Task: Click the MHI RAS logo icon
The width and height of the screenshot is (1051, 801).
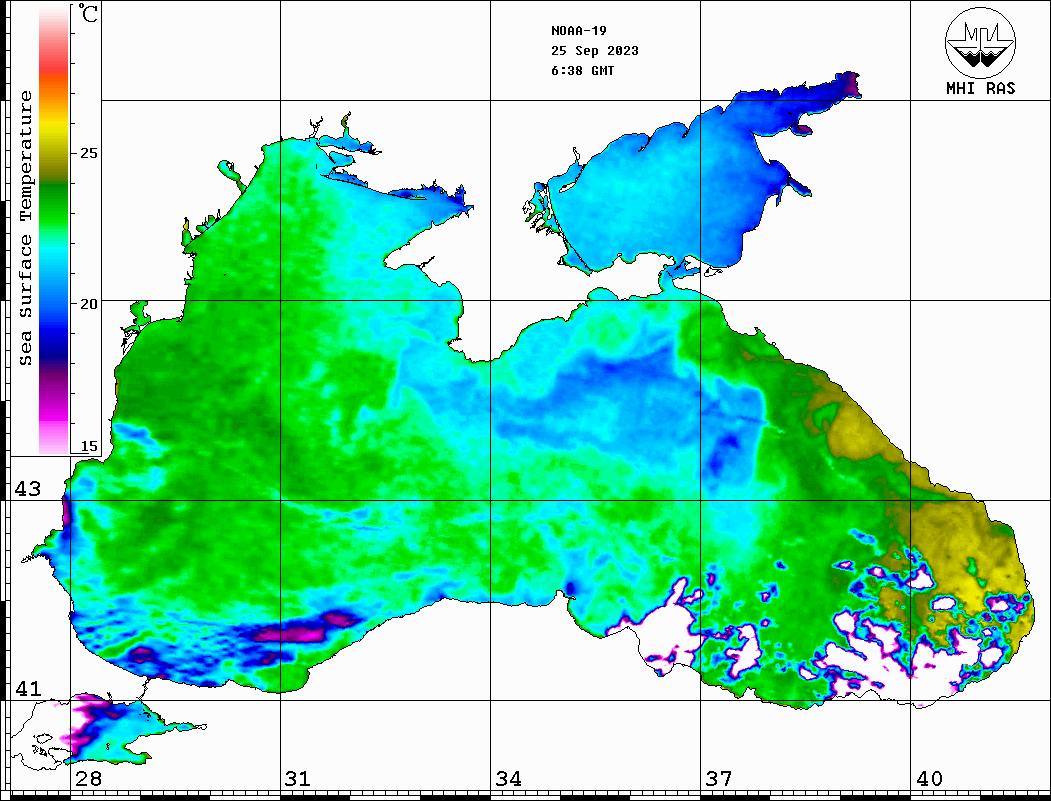Action: pyautogui.click(x=980, y=42)
